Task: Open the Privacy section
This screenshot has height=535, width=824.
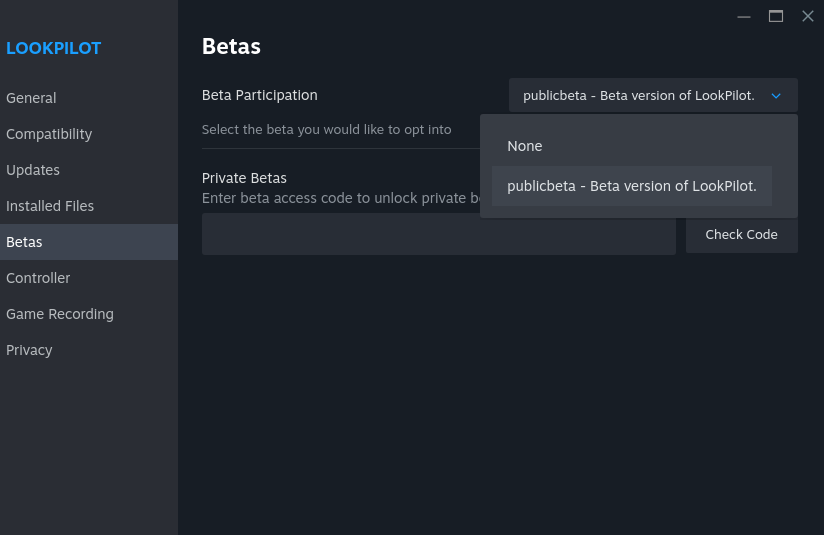Action: [29, 350]
